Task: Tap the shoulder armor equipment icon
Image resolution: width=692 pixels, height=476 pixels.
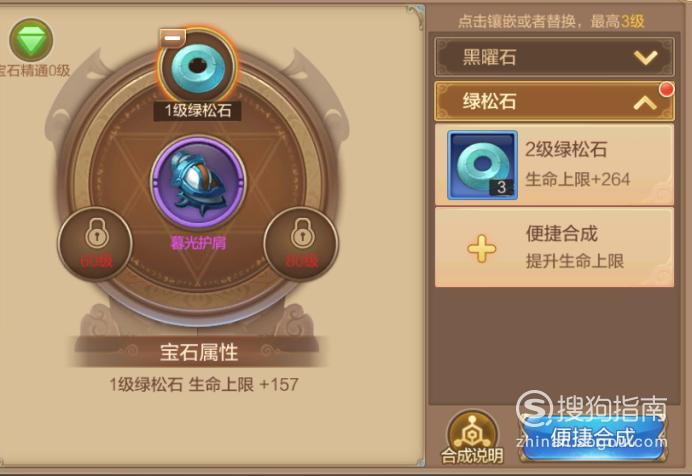Action: click(198, 182)
